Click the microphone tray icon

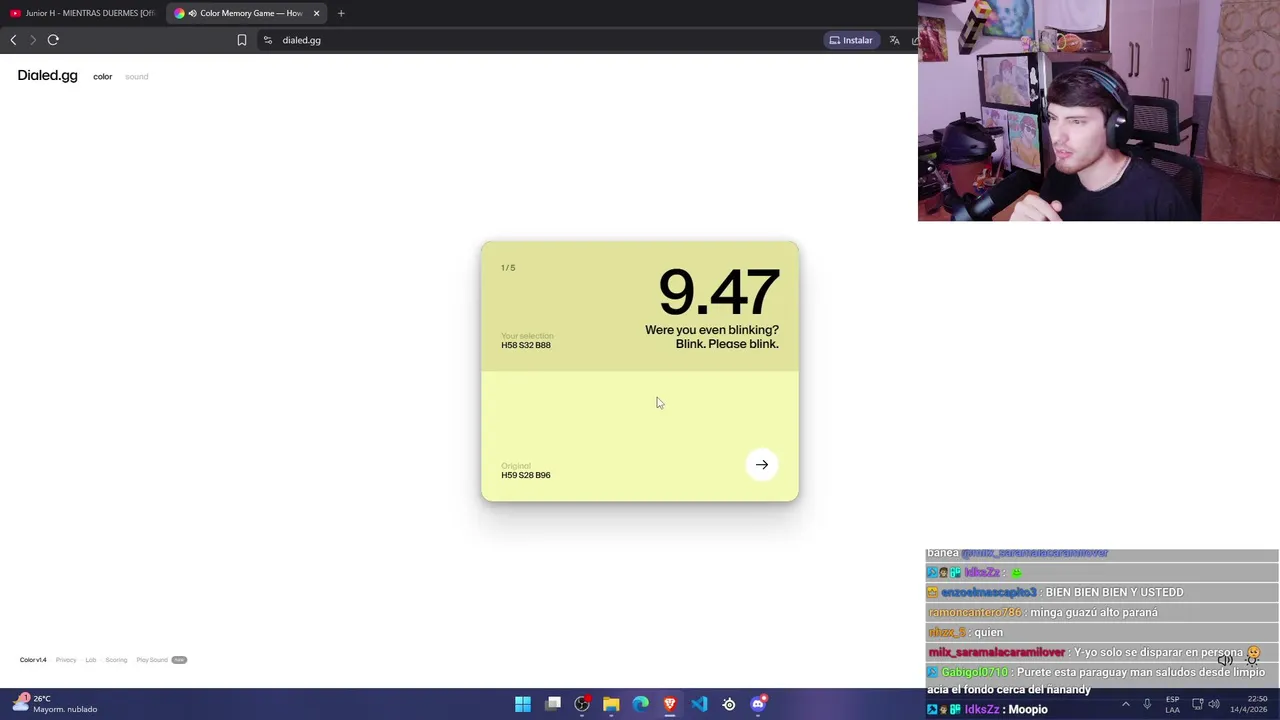point(1147,704)
